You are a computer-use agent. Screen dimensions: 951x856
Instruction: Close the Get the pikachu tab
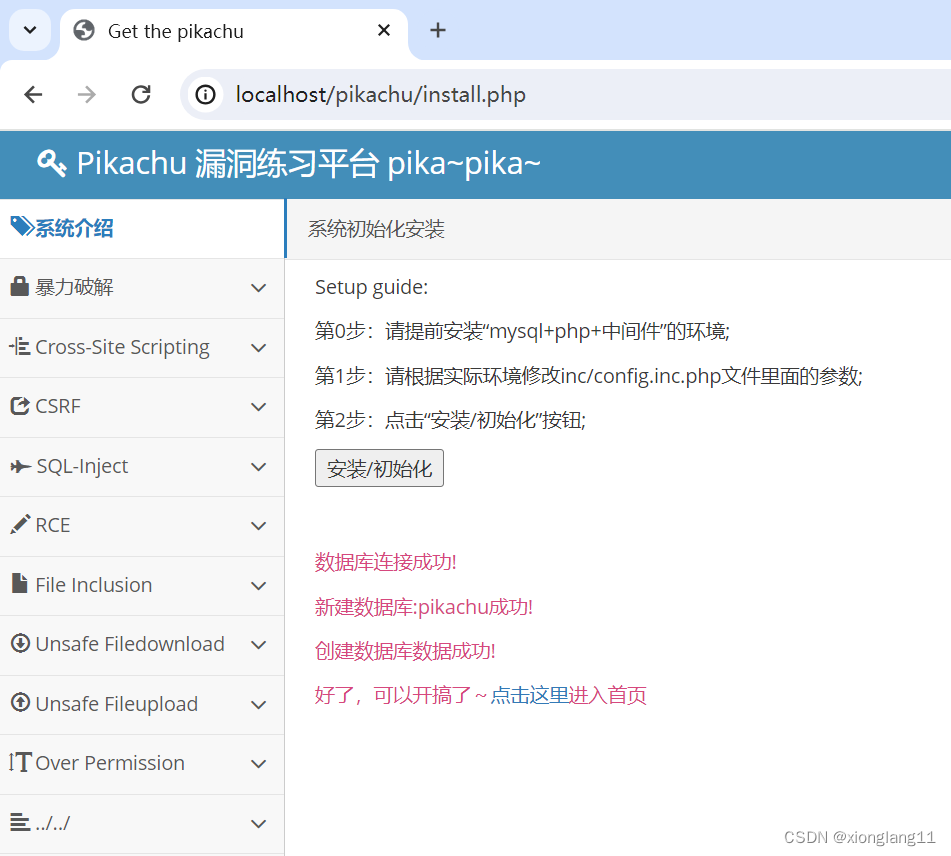pos(384,30)
